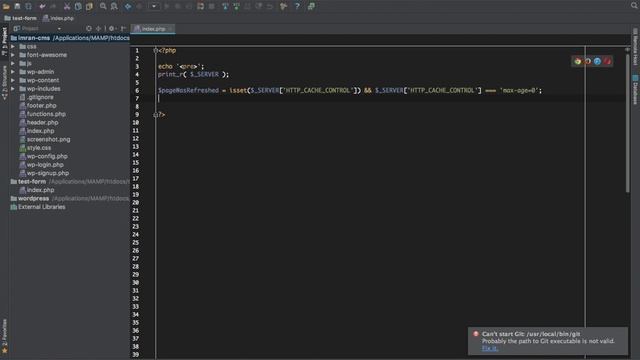
Task: Toggle the Favorites tool window tab on the left edge
Action: point(4,336)
